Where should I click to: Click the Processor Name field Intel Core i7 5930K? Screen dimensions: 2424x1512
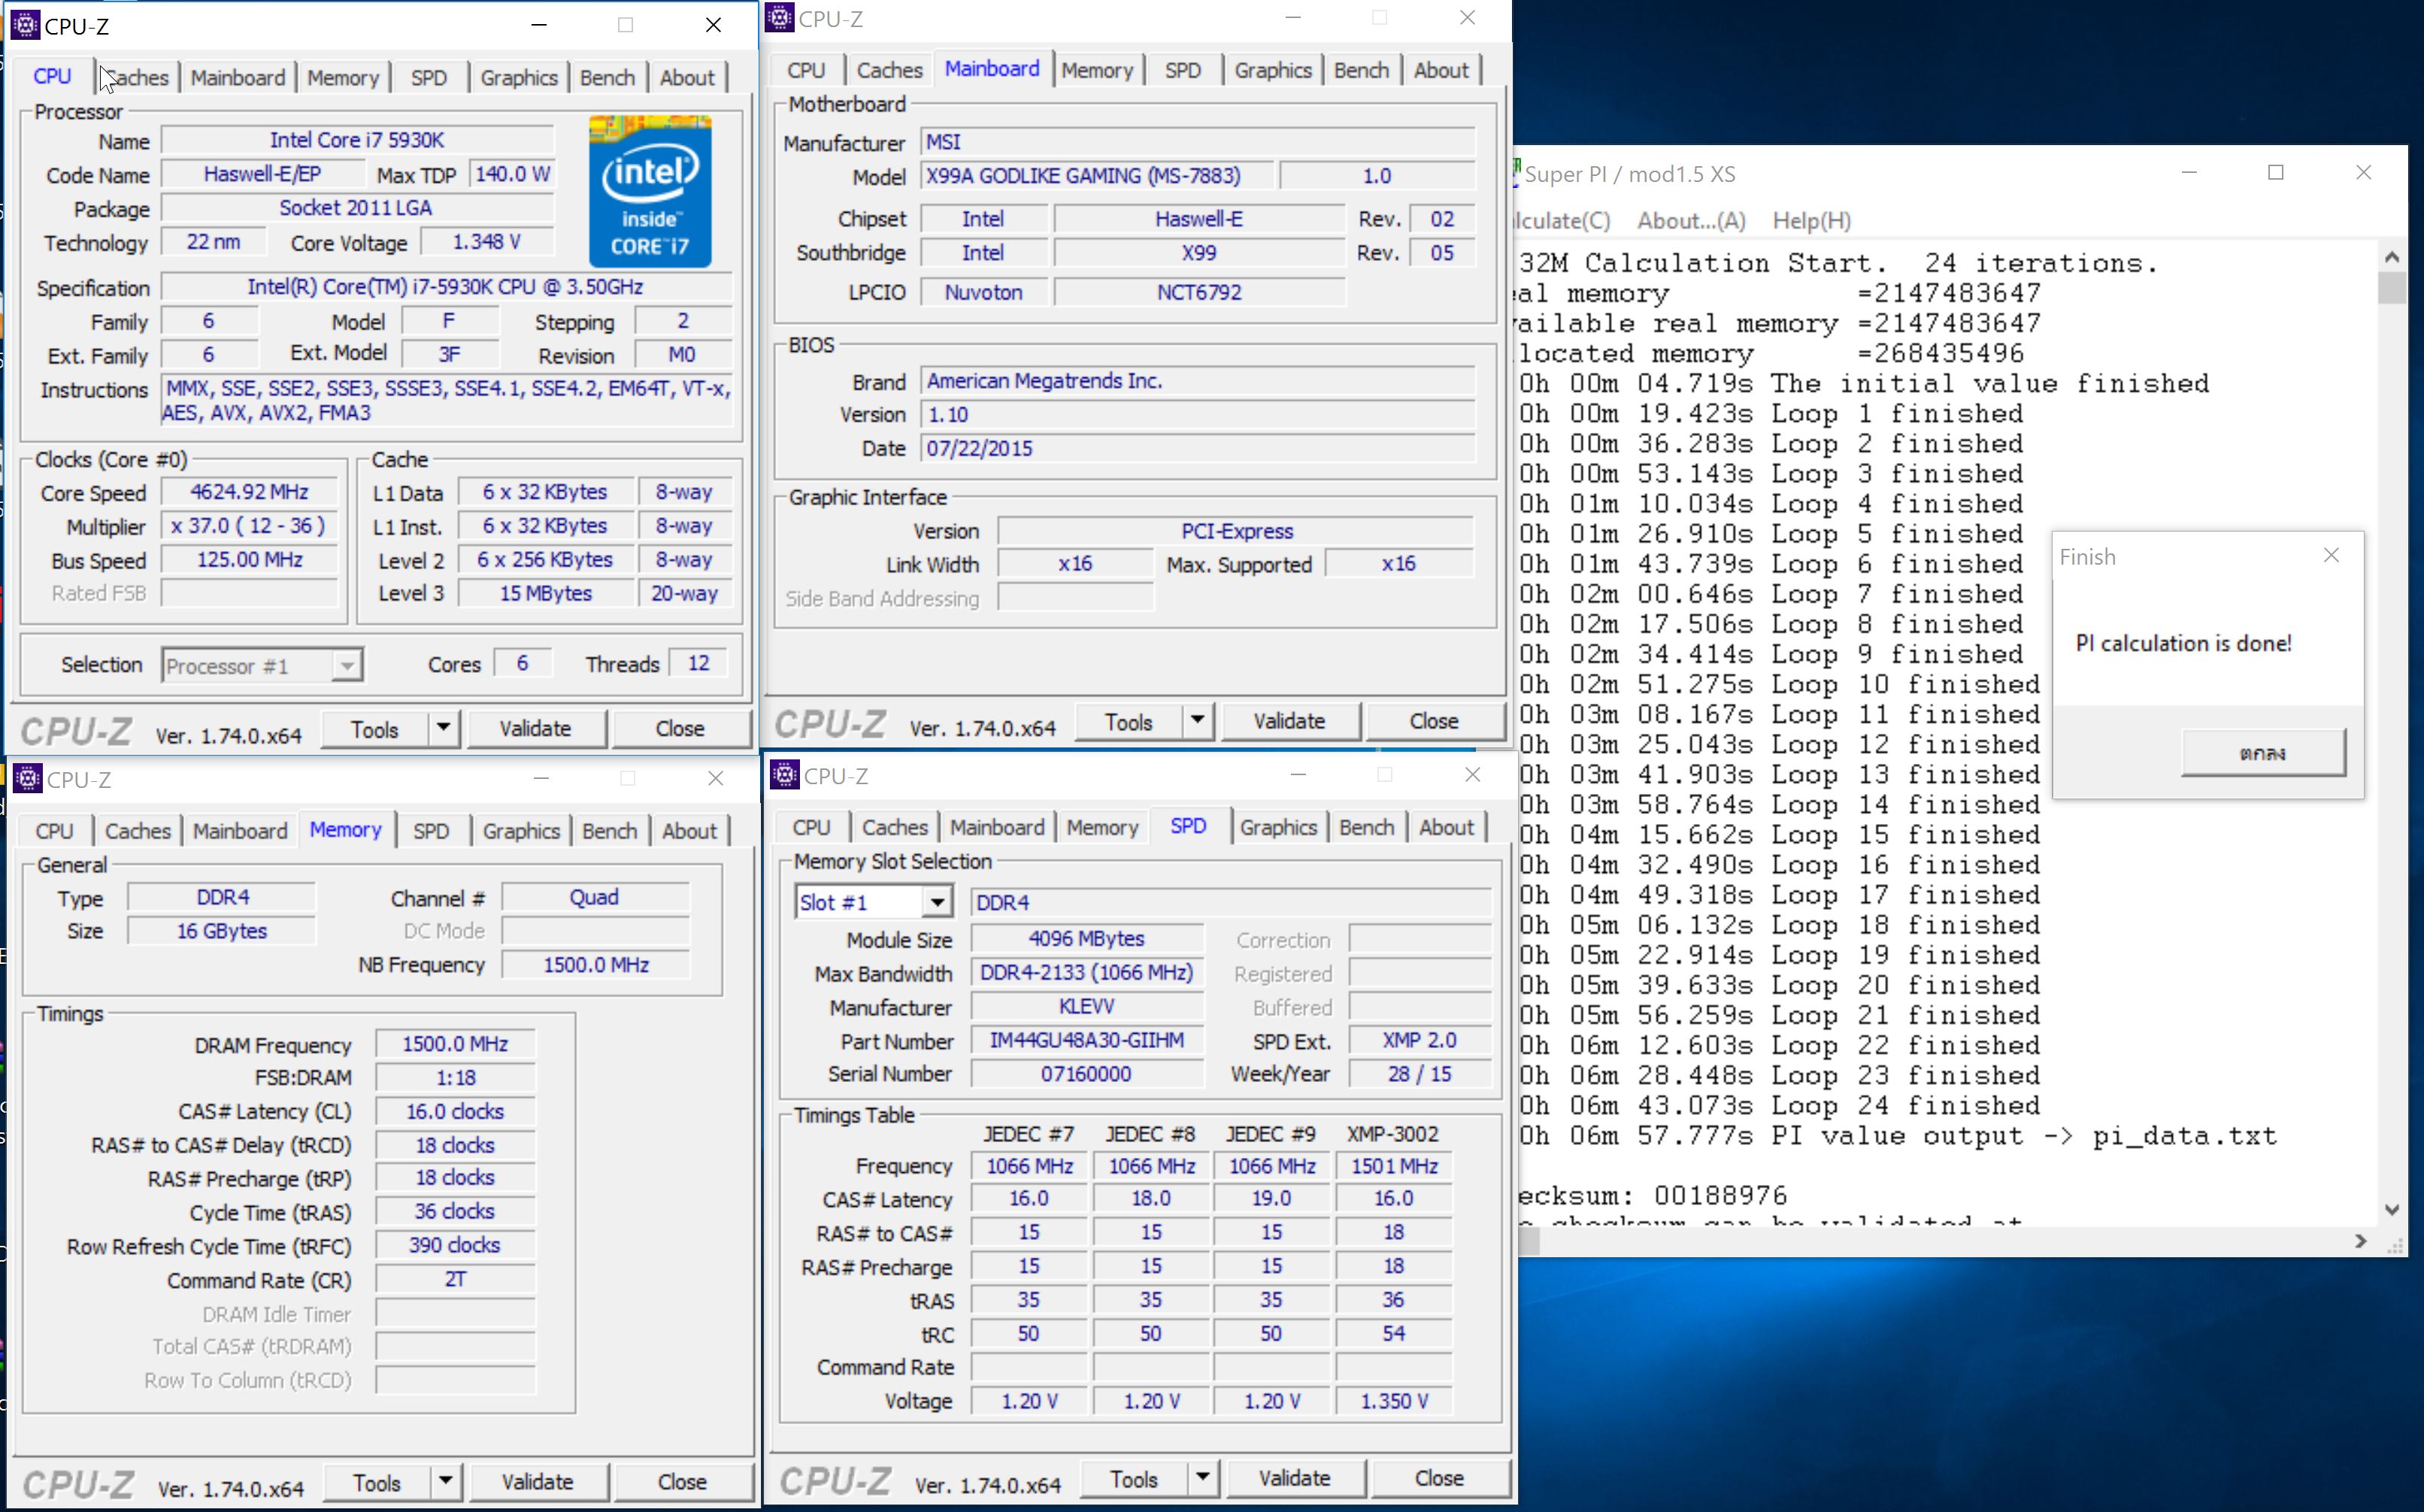[x=357, y=140]
